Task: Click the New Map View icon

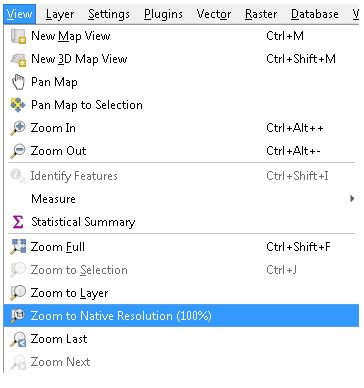Action: pos(18,36)
